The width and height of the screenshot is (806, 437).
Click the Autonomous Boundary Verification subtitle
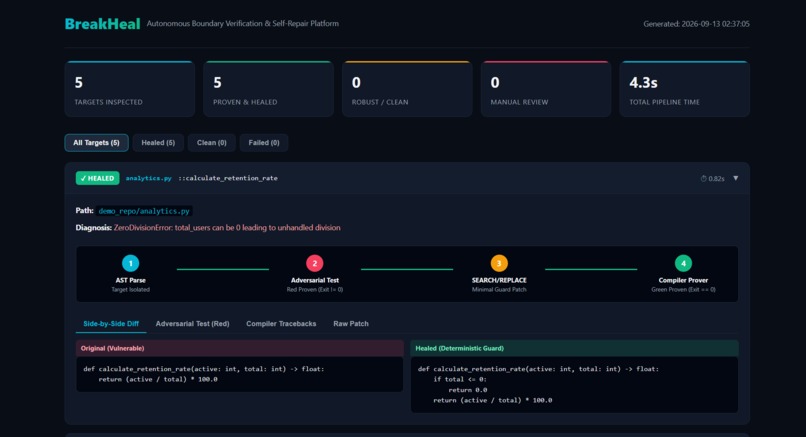(x=243, y=23)
